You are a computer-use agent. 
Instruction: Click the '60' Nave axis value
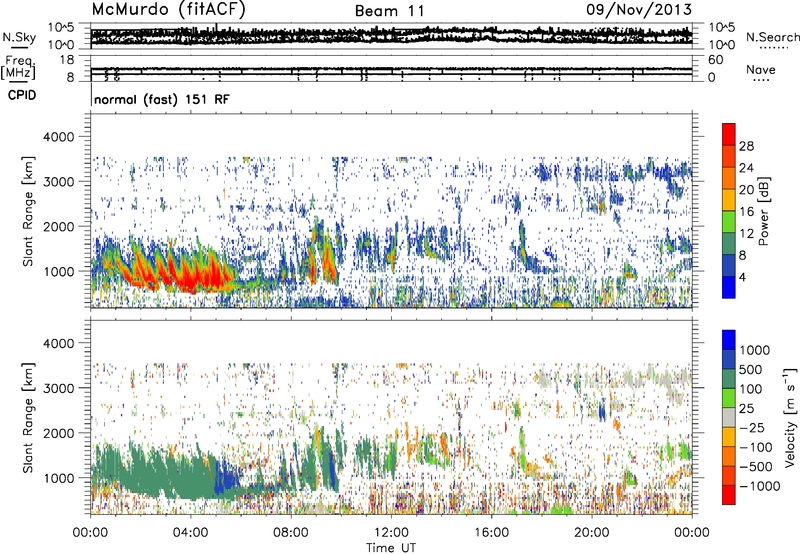click(715, 60)
